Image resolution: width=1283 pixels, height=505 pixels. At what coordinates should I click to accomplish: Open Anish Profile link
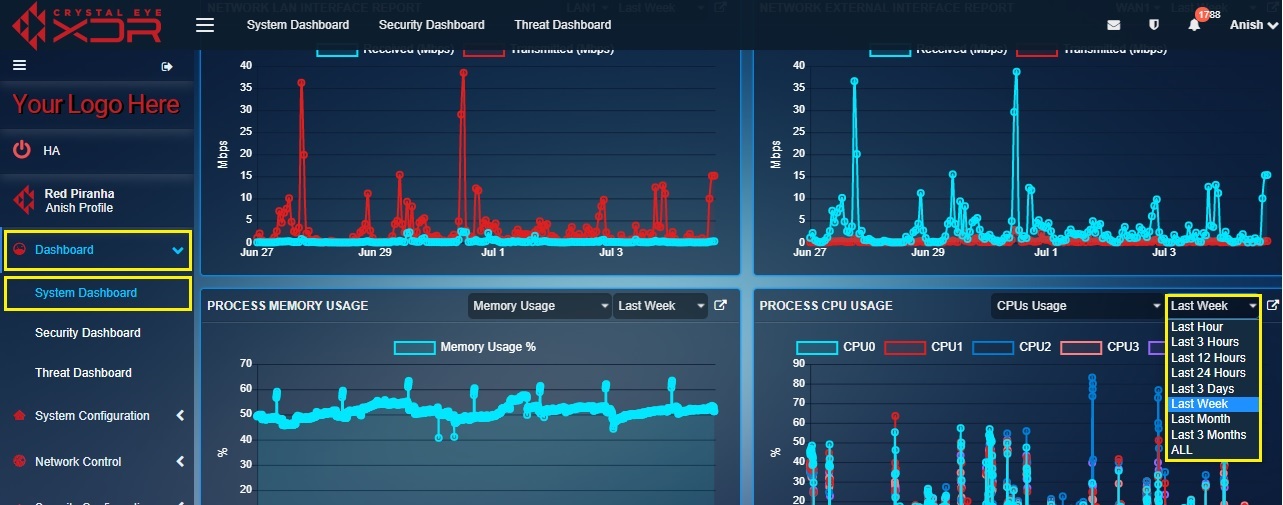(79, 208)
